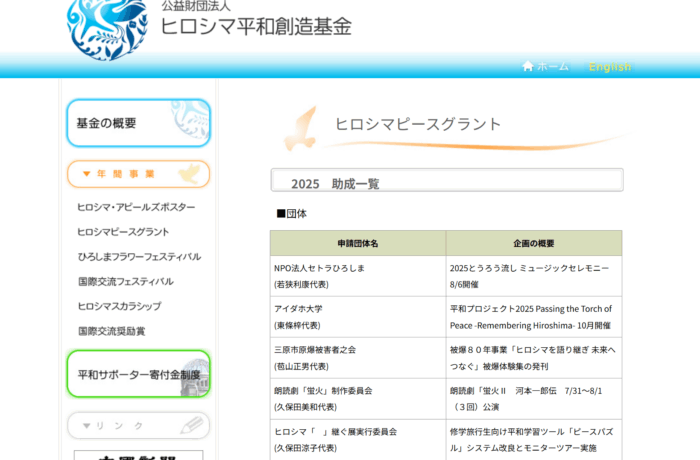Open ヒロシマ・アピールズポスター menu item

click(136, 207)
